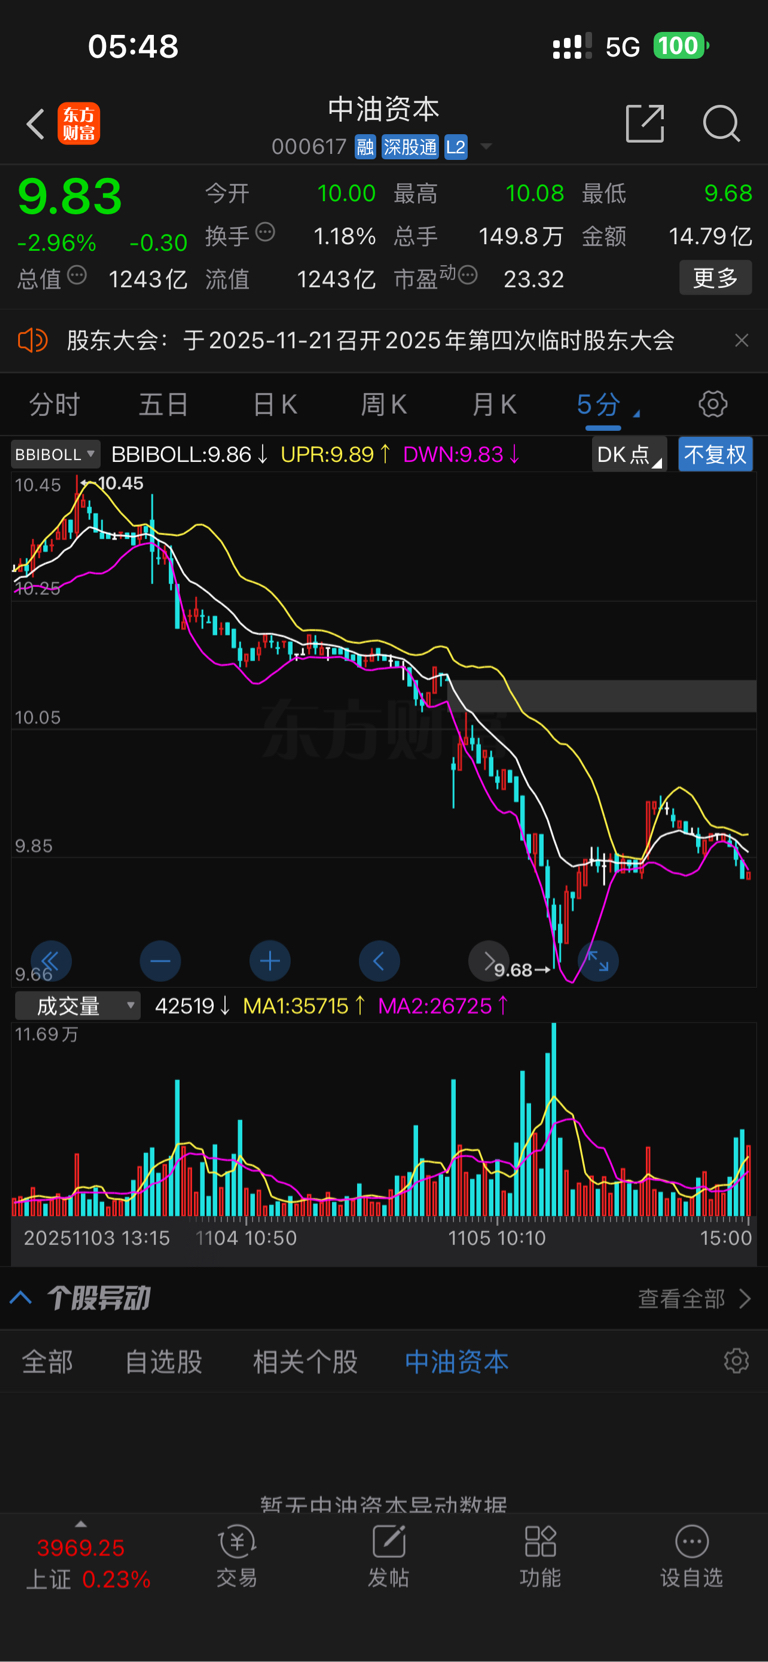Open 个股异动 settings gear icon
The height and width of the screenshot is (1662, 768).
(736, 1361)
